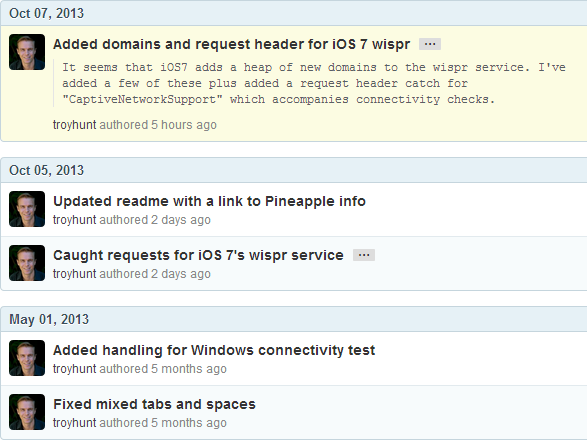Expand description of 'Caught requests for iOS 7's wispr service'
The width and height of the screenshot is (587, 440).
click(364, 255)
